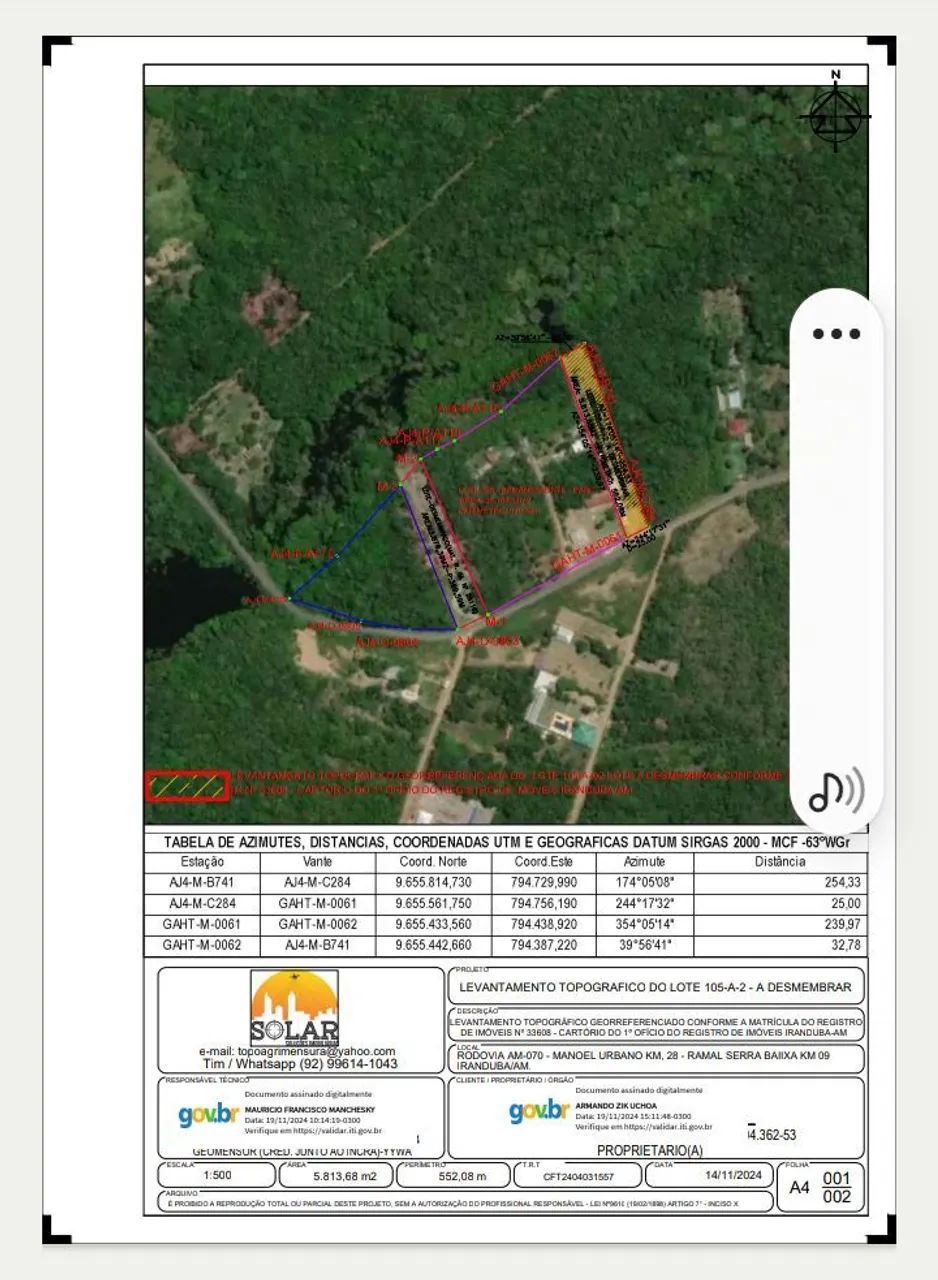The width and height of the screenshot is (938, 1280).
Task: Click the SOLAR company logo
Action: [294, 1007]
